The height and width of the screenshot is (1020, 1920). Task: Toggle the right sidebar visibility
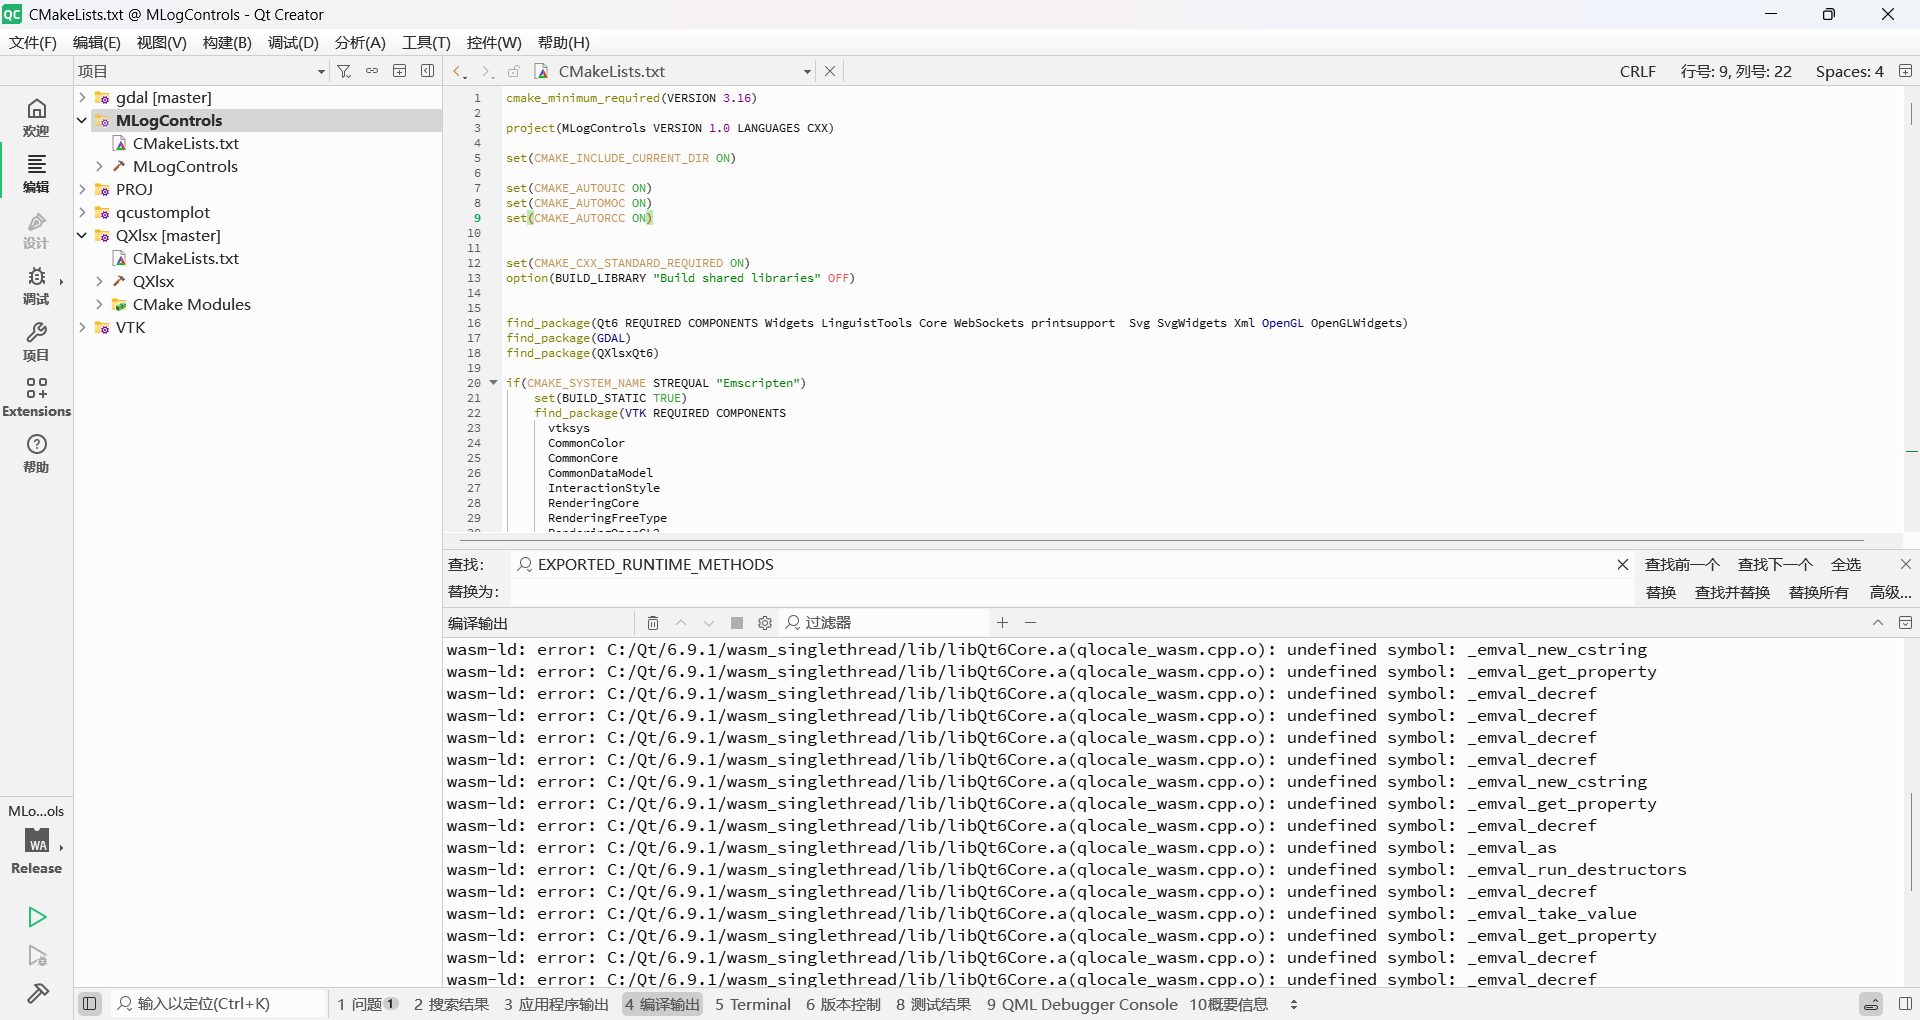(x=1905, y=1003)
